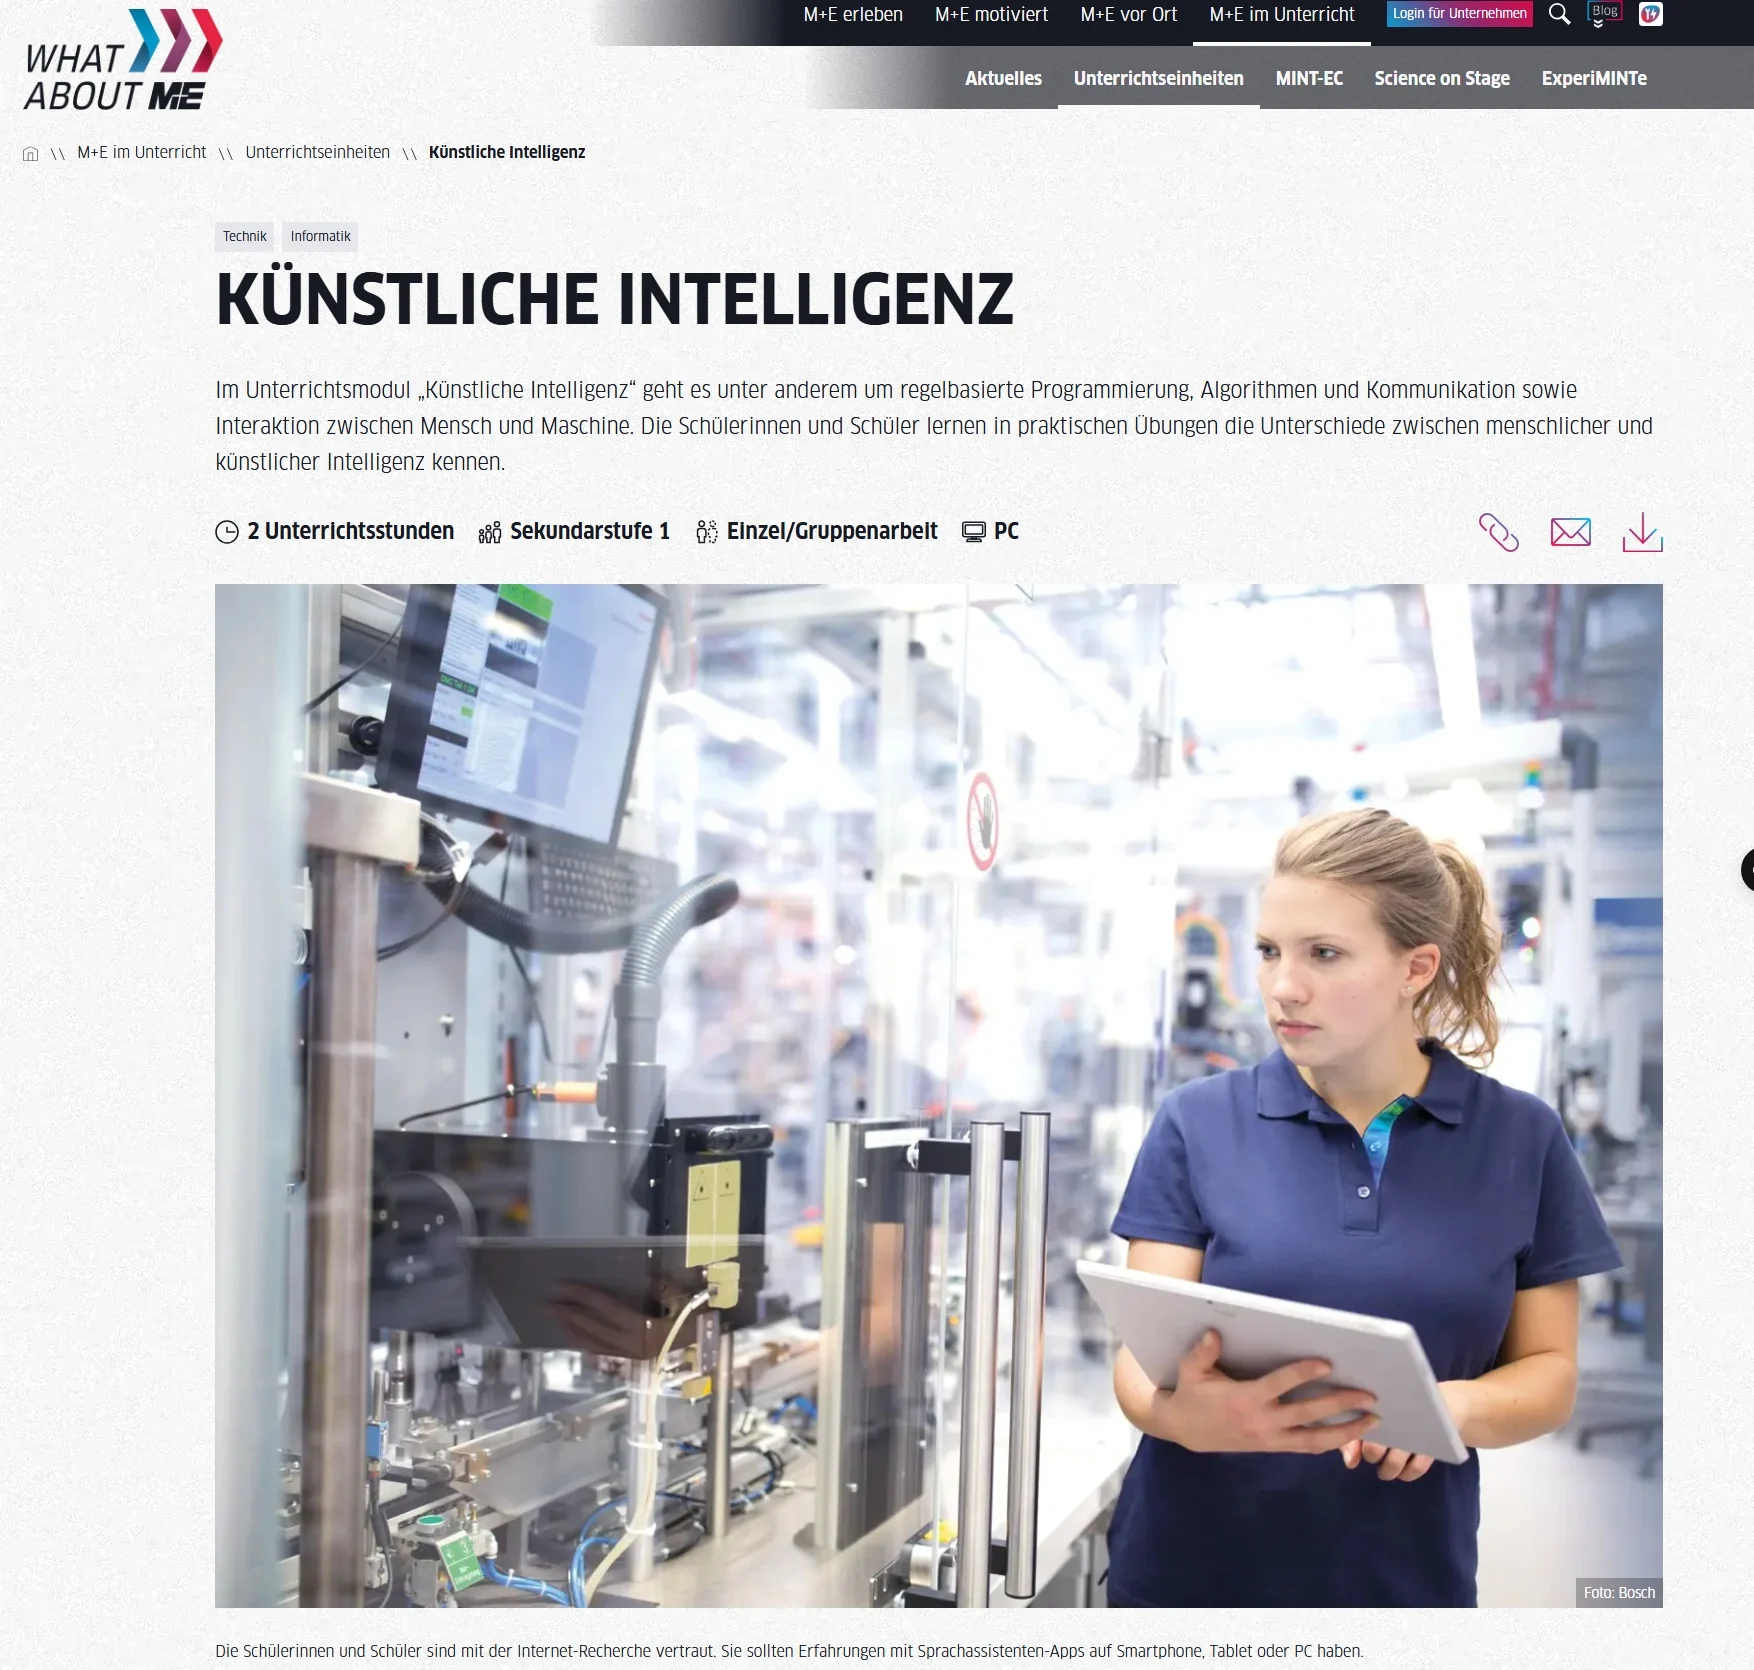Follow the Unterrichtseinheiten breadcrumb link
Image resolution: width=1754 pixels, height=1670 pixels.
[317, 152]
